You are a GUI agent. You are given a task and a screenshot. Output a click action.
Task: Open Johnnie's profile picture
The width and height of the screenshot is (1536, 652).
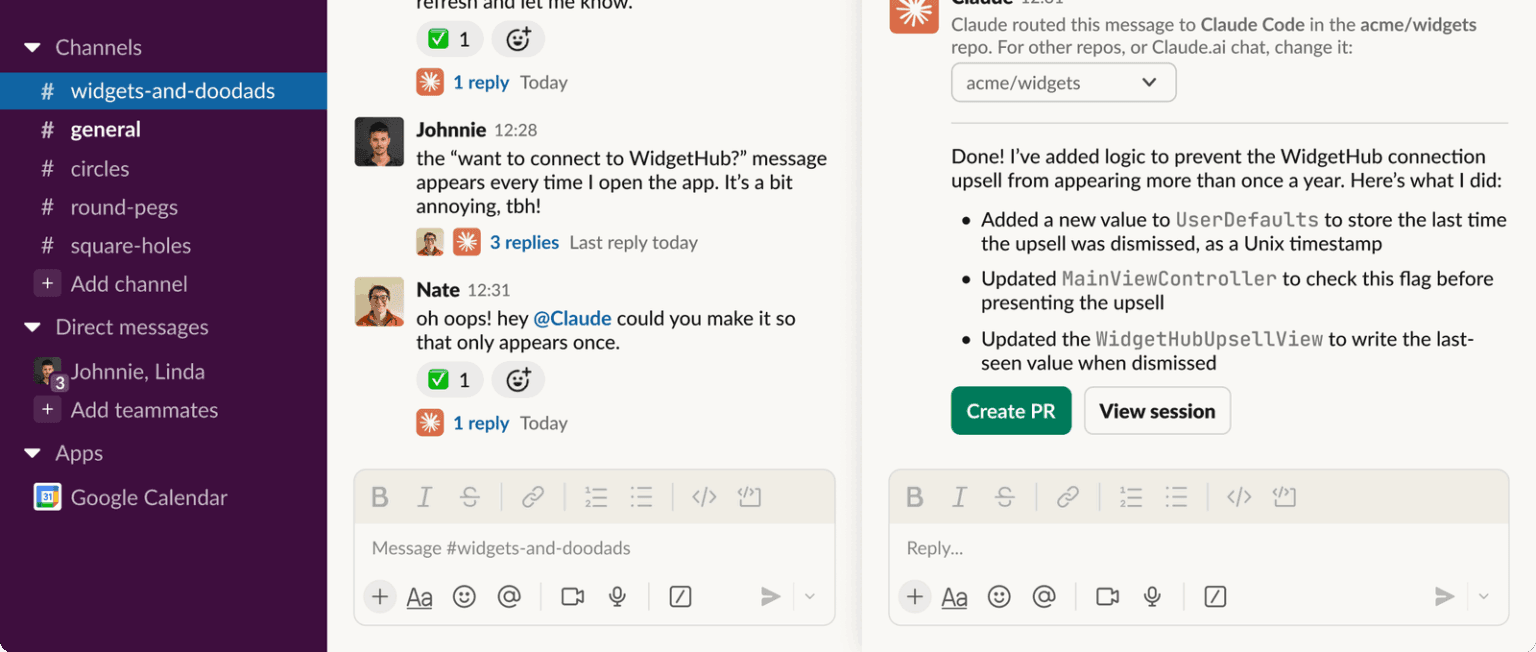380,142
